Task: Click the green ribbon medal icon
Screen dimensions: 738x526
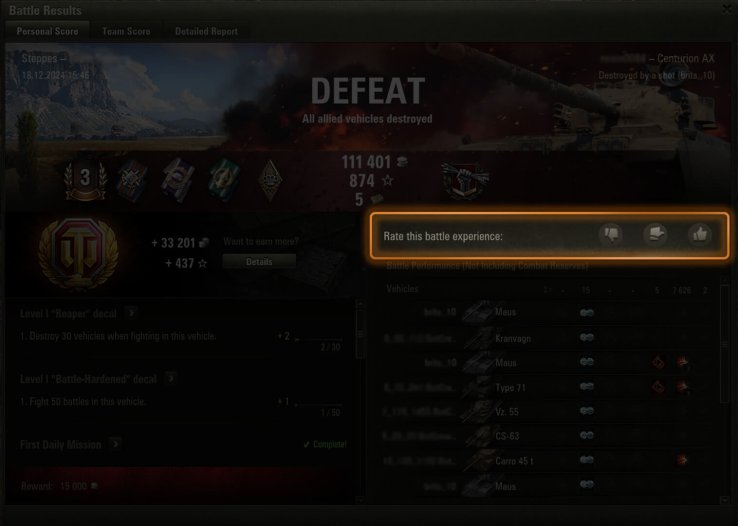Action: pos(225,180)
